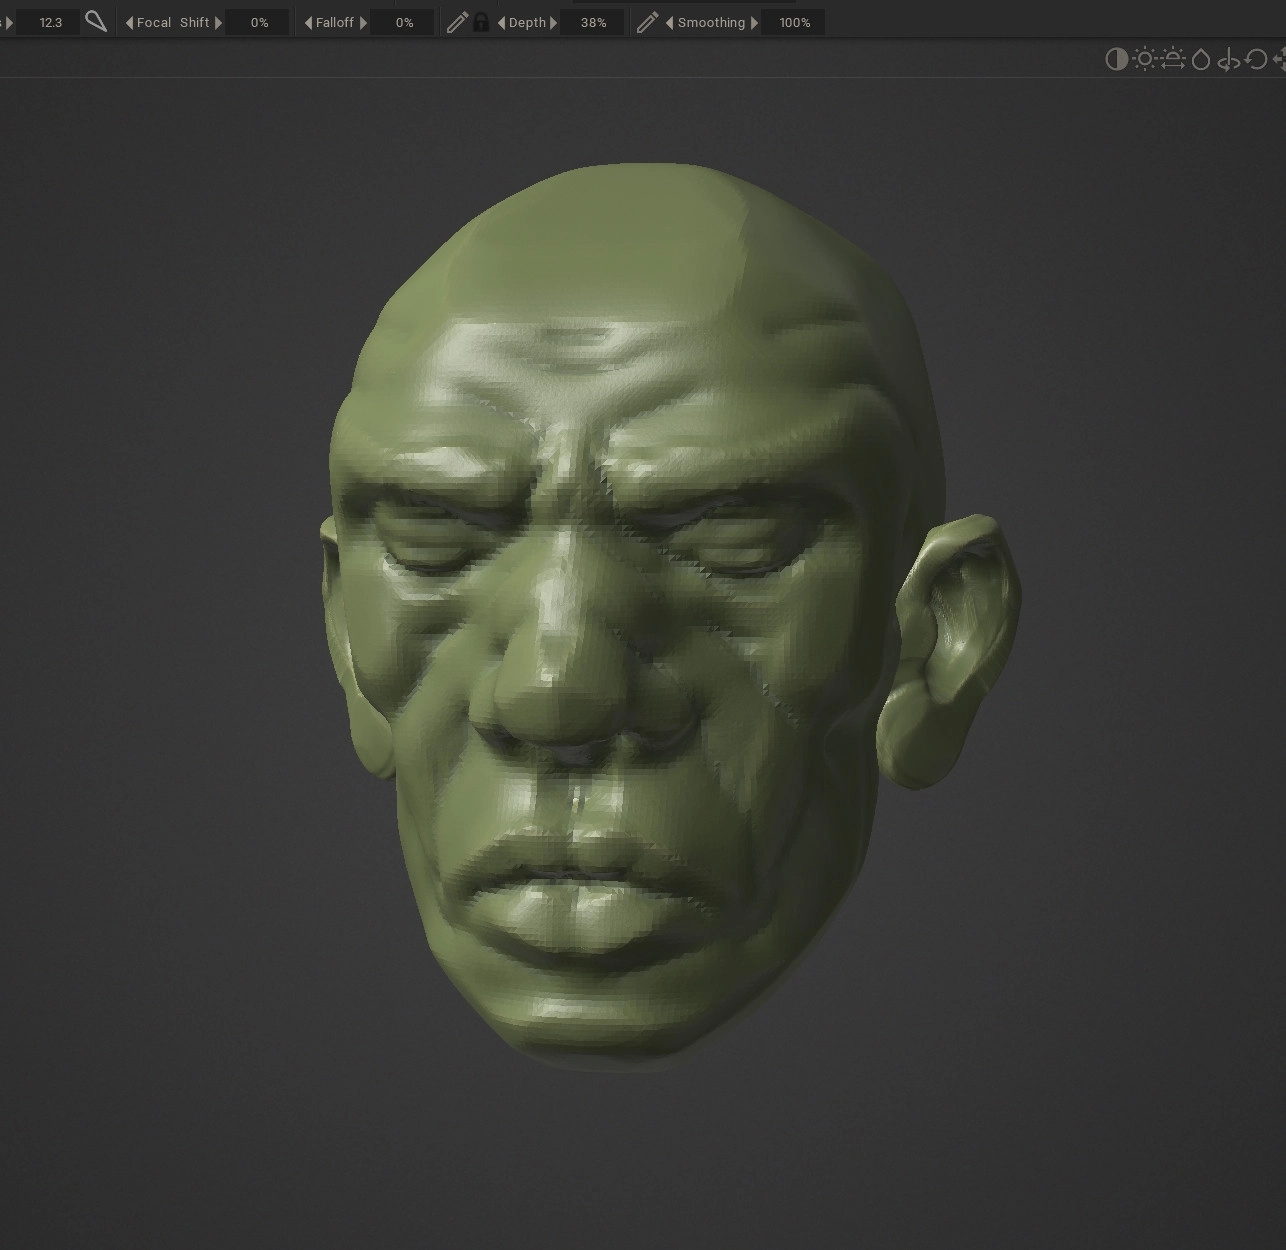Increase Falloff with right arrow

coord(363,22)
